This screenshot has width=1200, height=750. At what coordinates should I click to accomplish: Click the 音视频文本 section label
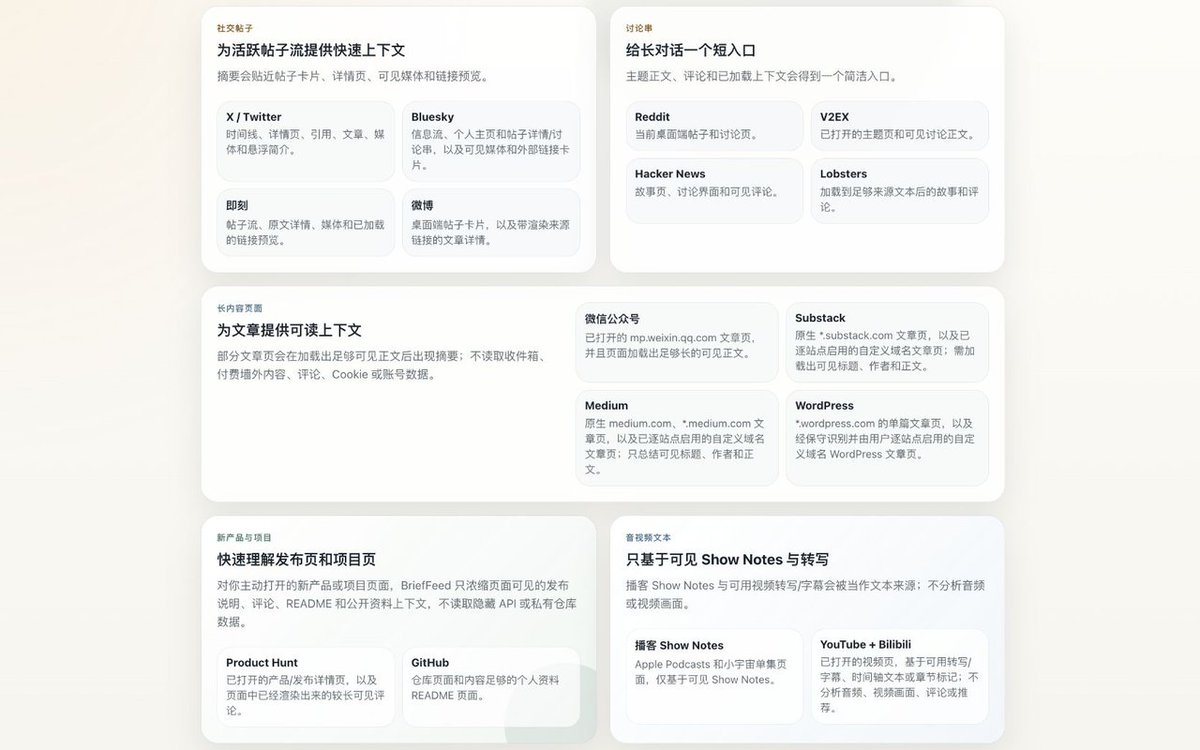(648, 537)
